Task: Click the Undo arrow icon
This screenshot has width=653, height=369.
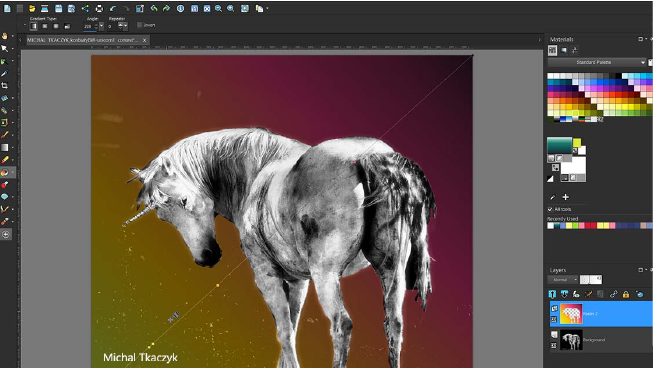Action: point(113,8)
